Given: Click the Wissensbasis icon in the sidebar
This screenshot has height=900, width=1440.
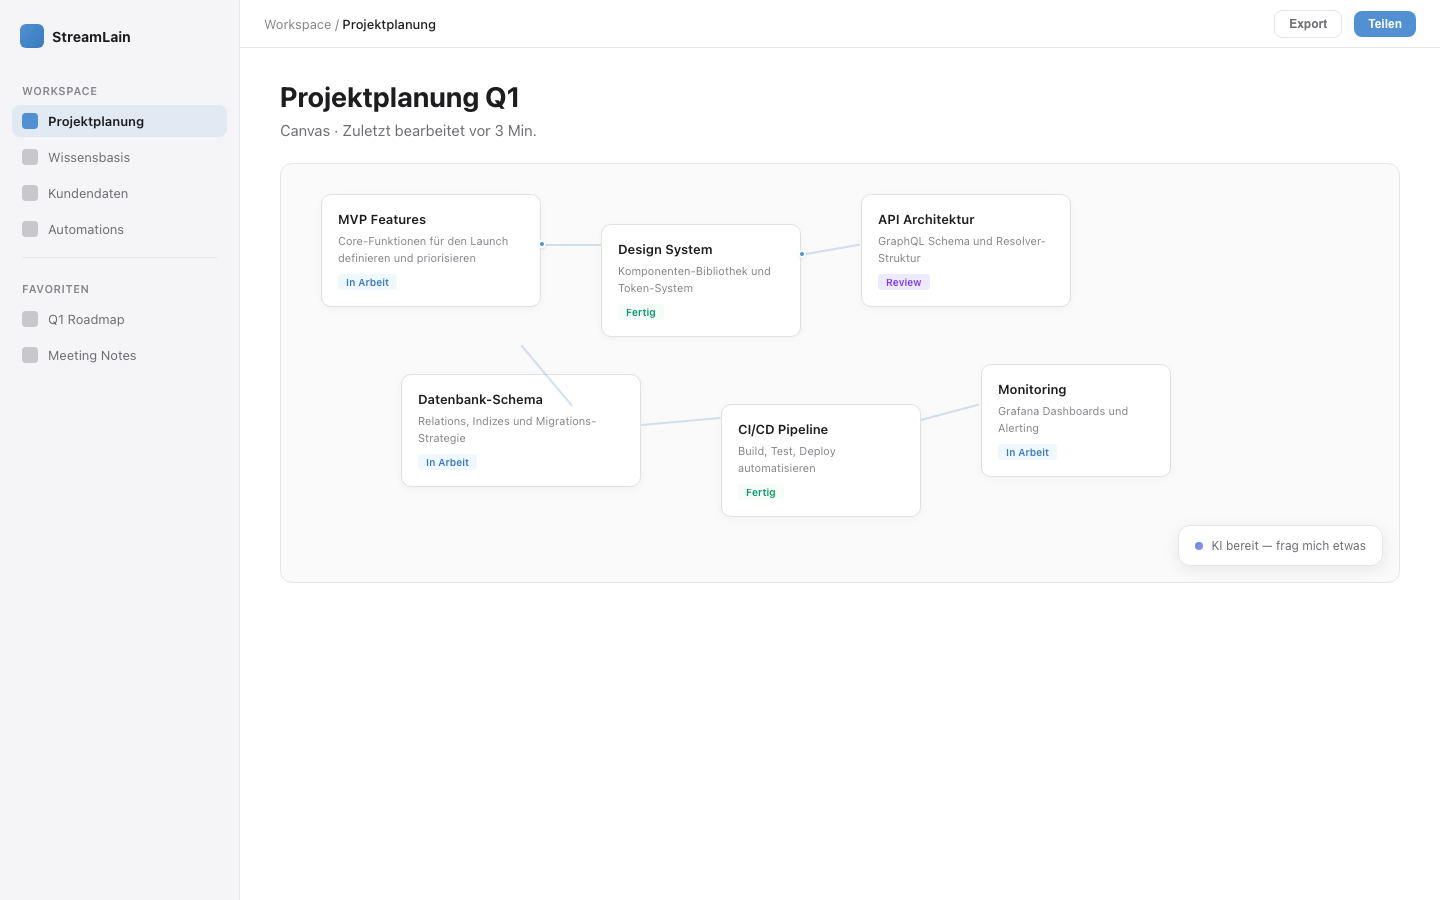Looking at the screenshot, I should (x=30, y=157).
